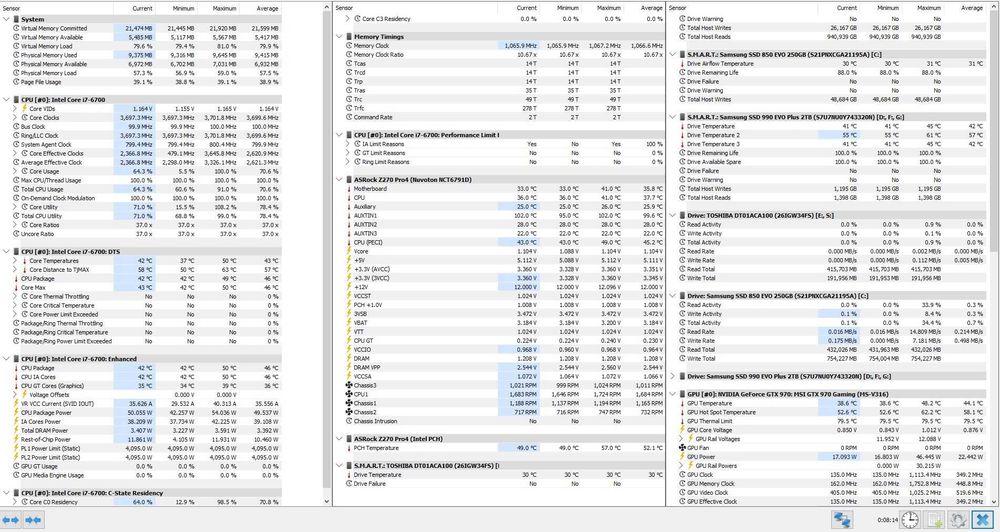Click the thermometer icon beside Drive Airflow Temperature
Image resolution: width=1000 pixels, height=532 pixels.
click(682, 64)
